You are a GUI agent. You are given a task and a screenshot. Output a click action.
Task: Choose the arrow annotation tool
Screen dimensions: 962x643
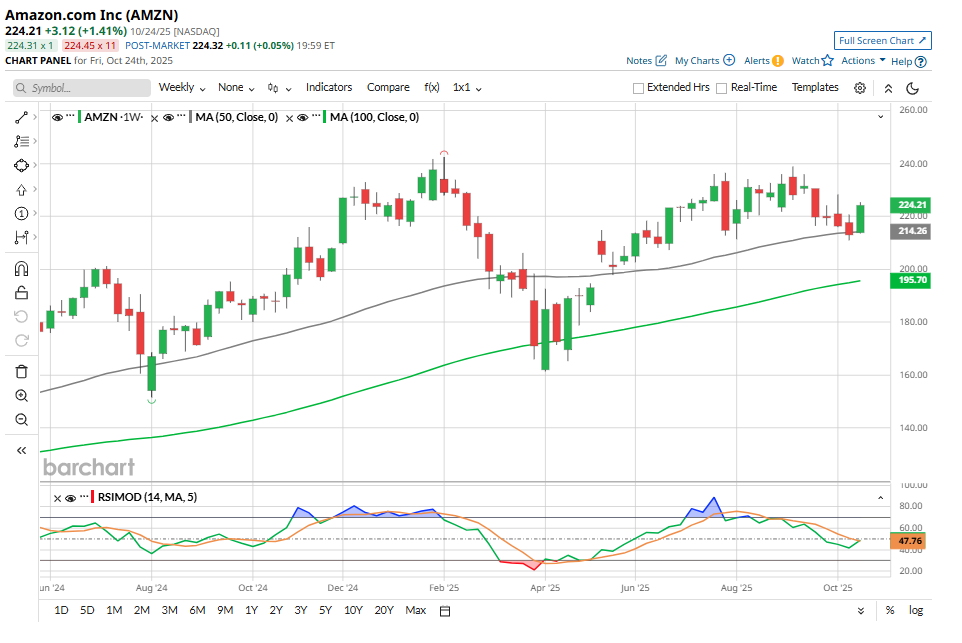[x=21, y=190]
